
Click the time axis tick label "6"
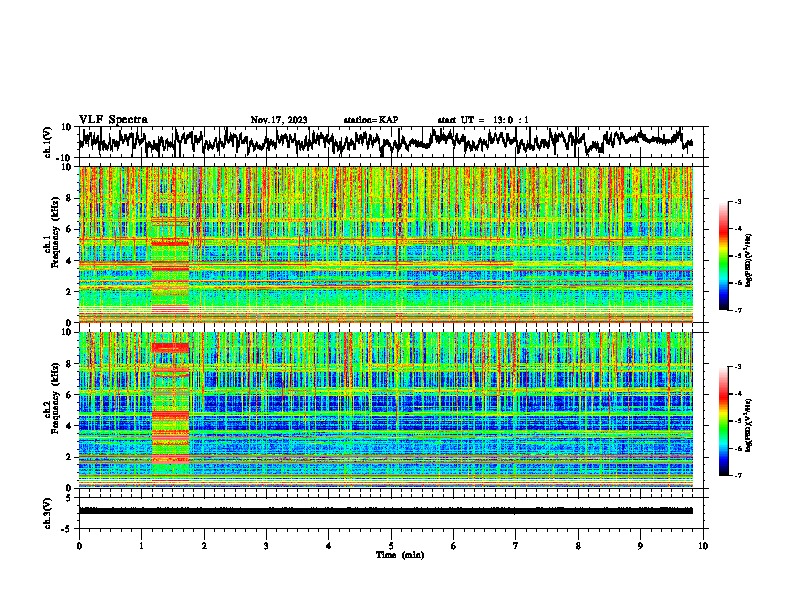453,546
